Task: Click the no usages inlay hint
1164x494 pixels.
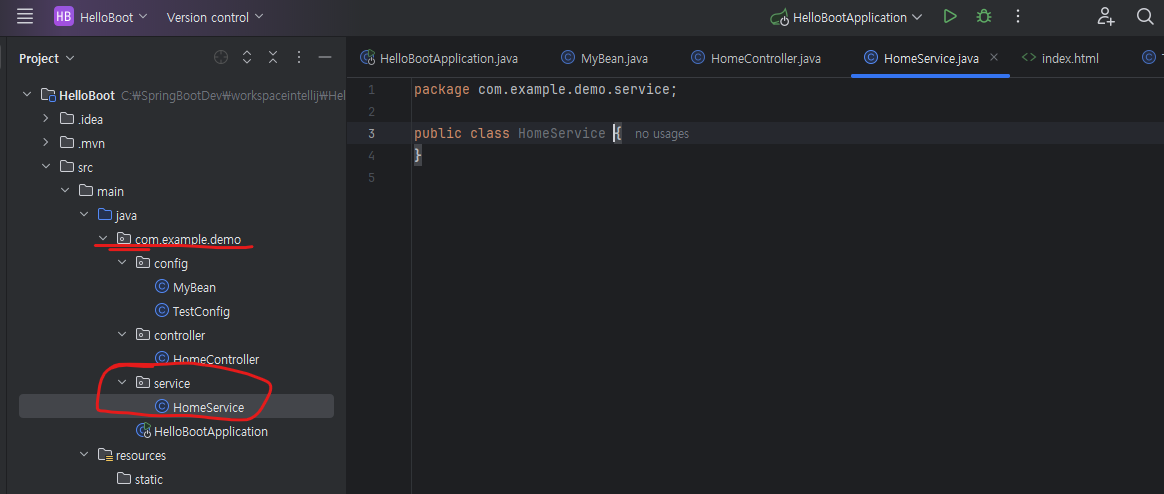Action: pyautogui.click(x=661, y=134)
